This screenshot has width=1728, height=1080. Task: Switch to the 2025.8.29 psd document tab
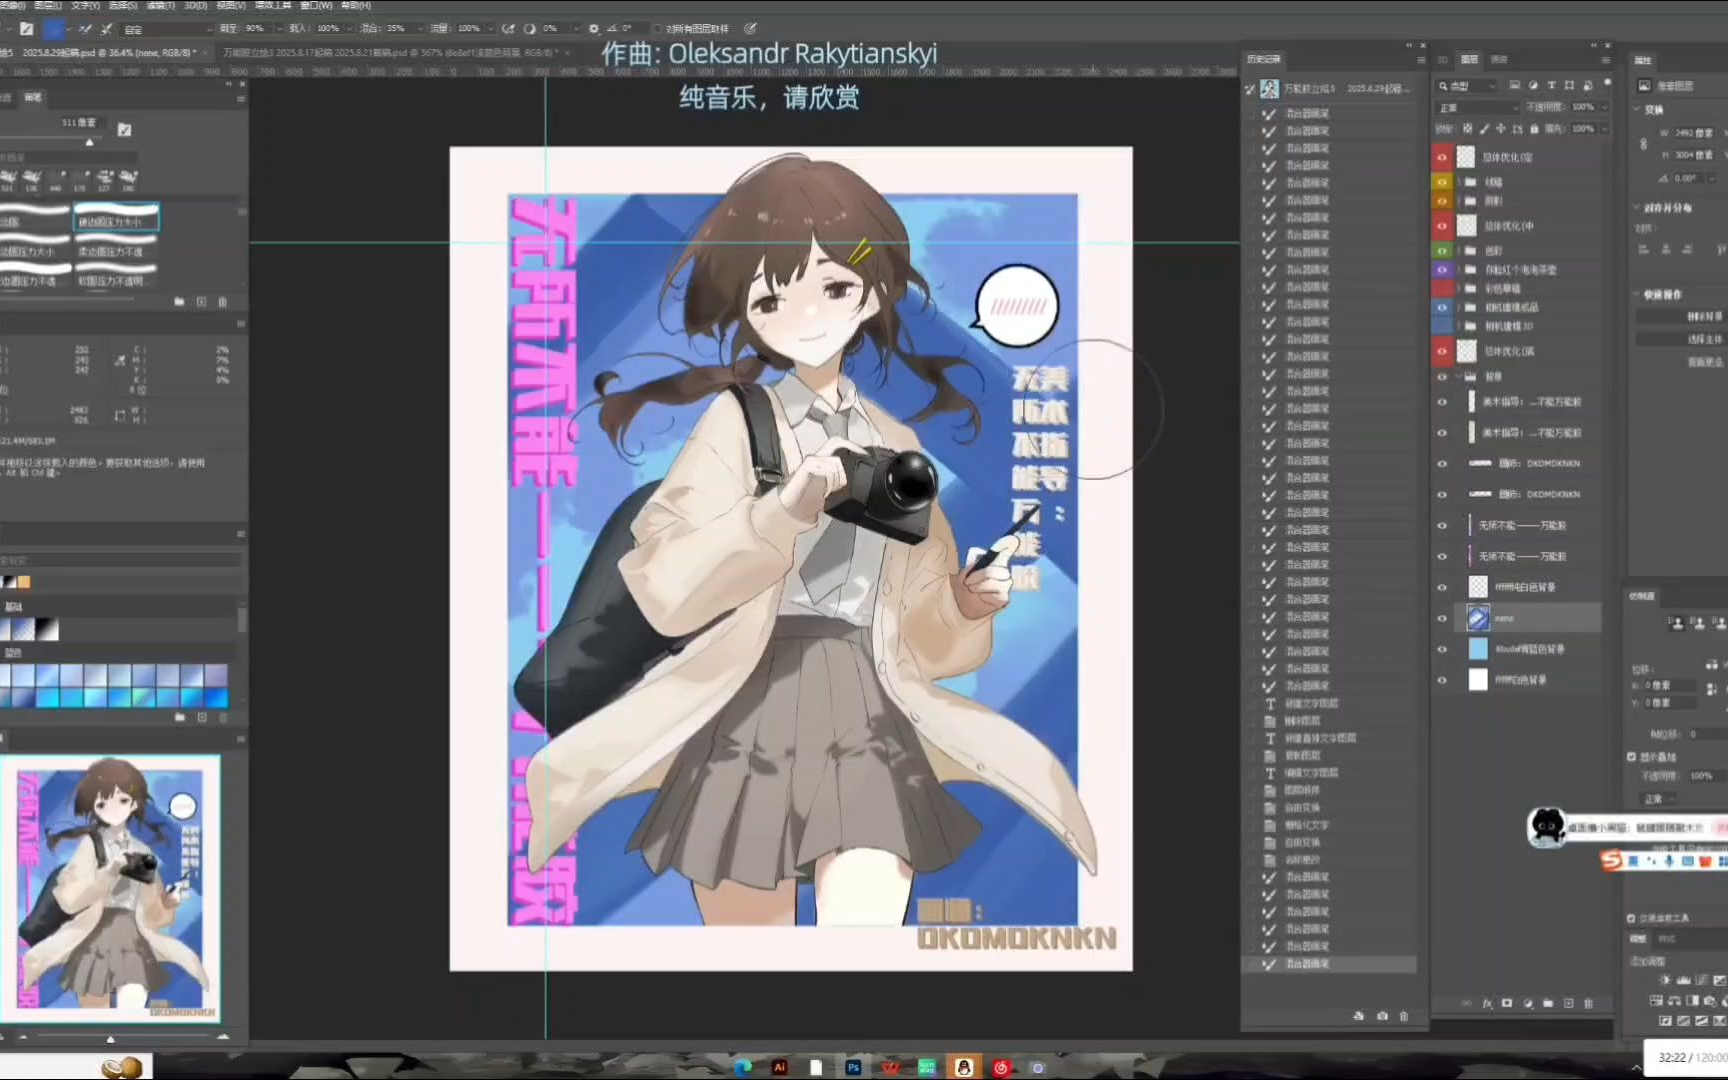pyautogui.click(x=105, y=52)
